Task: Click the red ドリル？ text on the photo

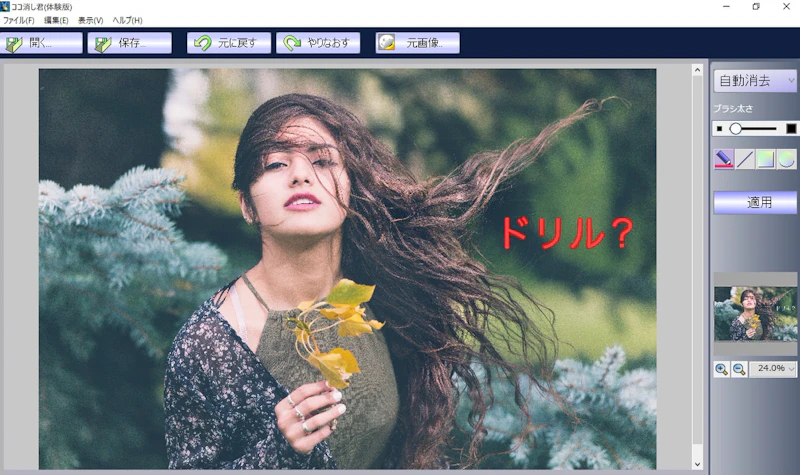Action: 566,233
